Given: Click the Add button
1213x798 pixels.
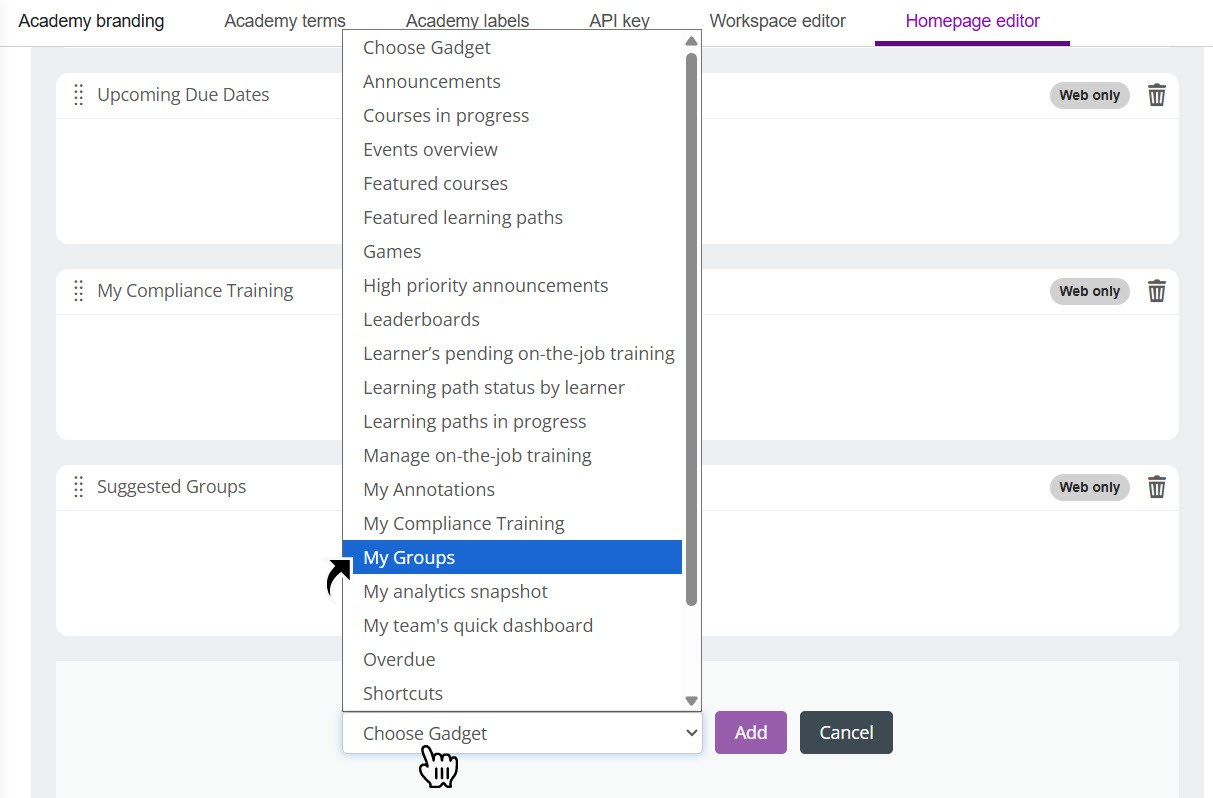Looking at the screenshot, I should 750,732.
